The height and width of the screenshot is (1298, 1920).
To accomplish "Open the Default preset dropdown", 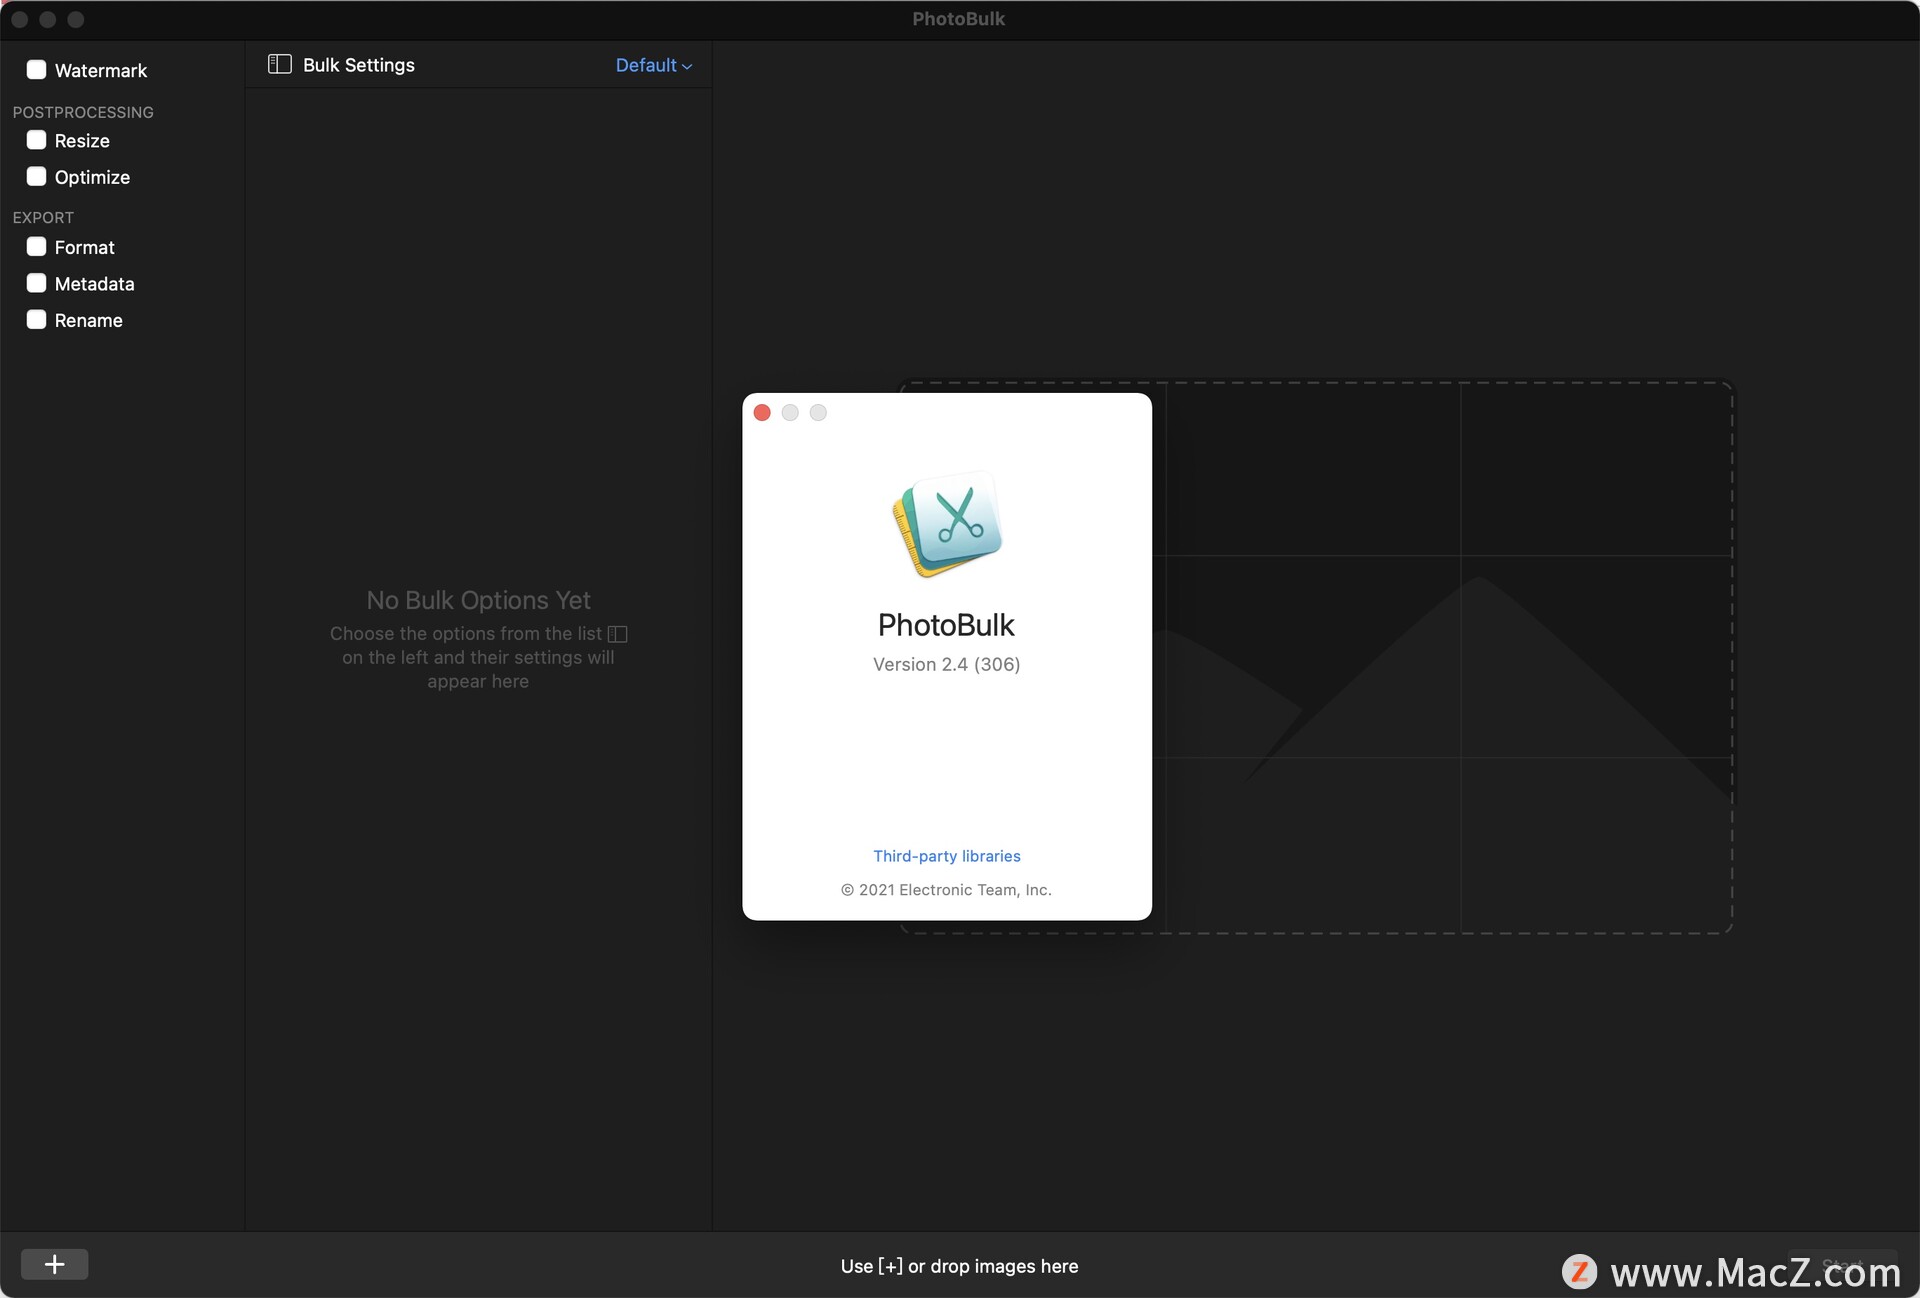I will [x=653, y=65].
